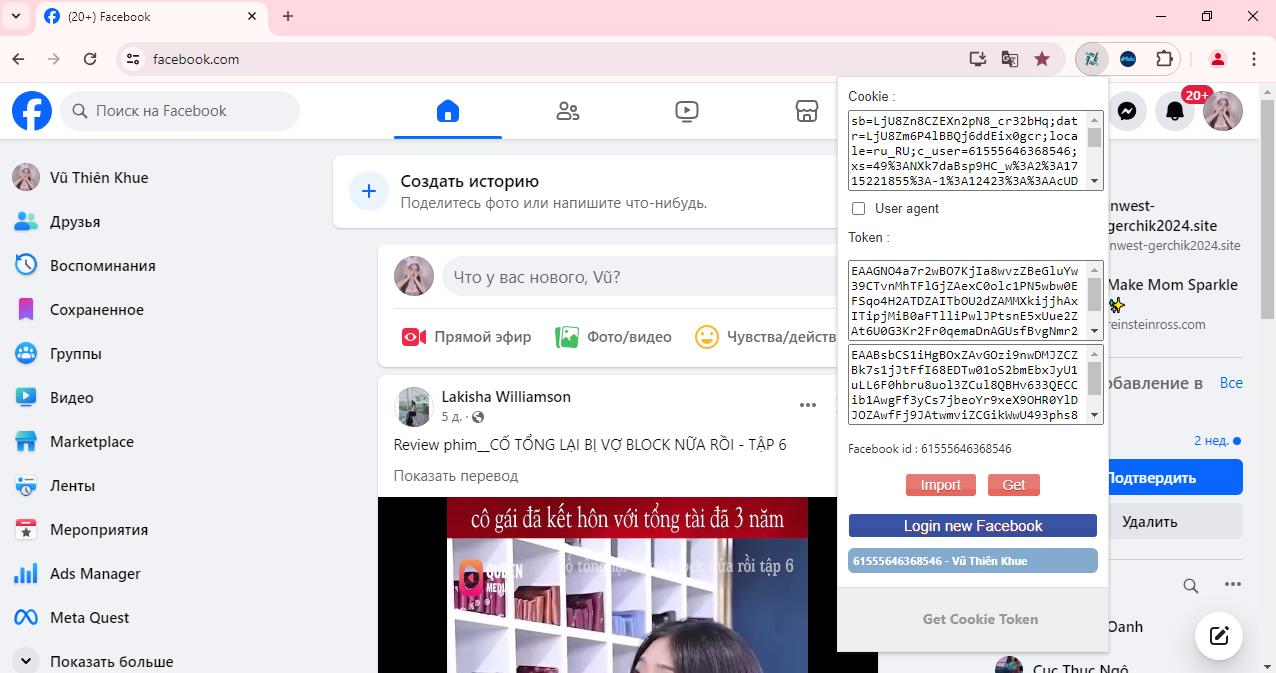Click 'Показать перевод' under the post
Viewport: 1276px width, 673px height.
(x=455, y=476)
